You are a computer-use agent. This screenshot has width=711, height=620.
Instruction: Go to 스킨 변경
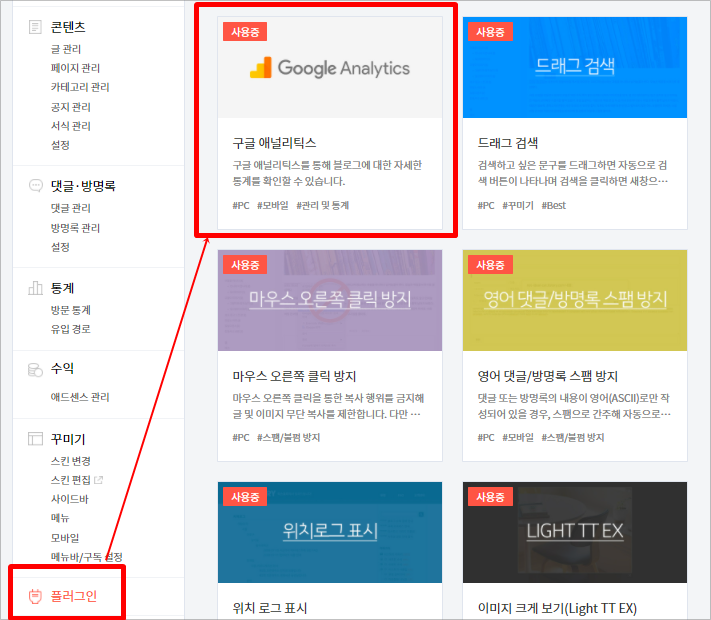(x=71, y=461)
